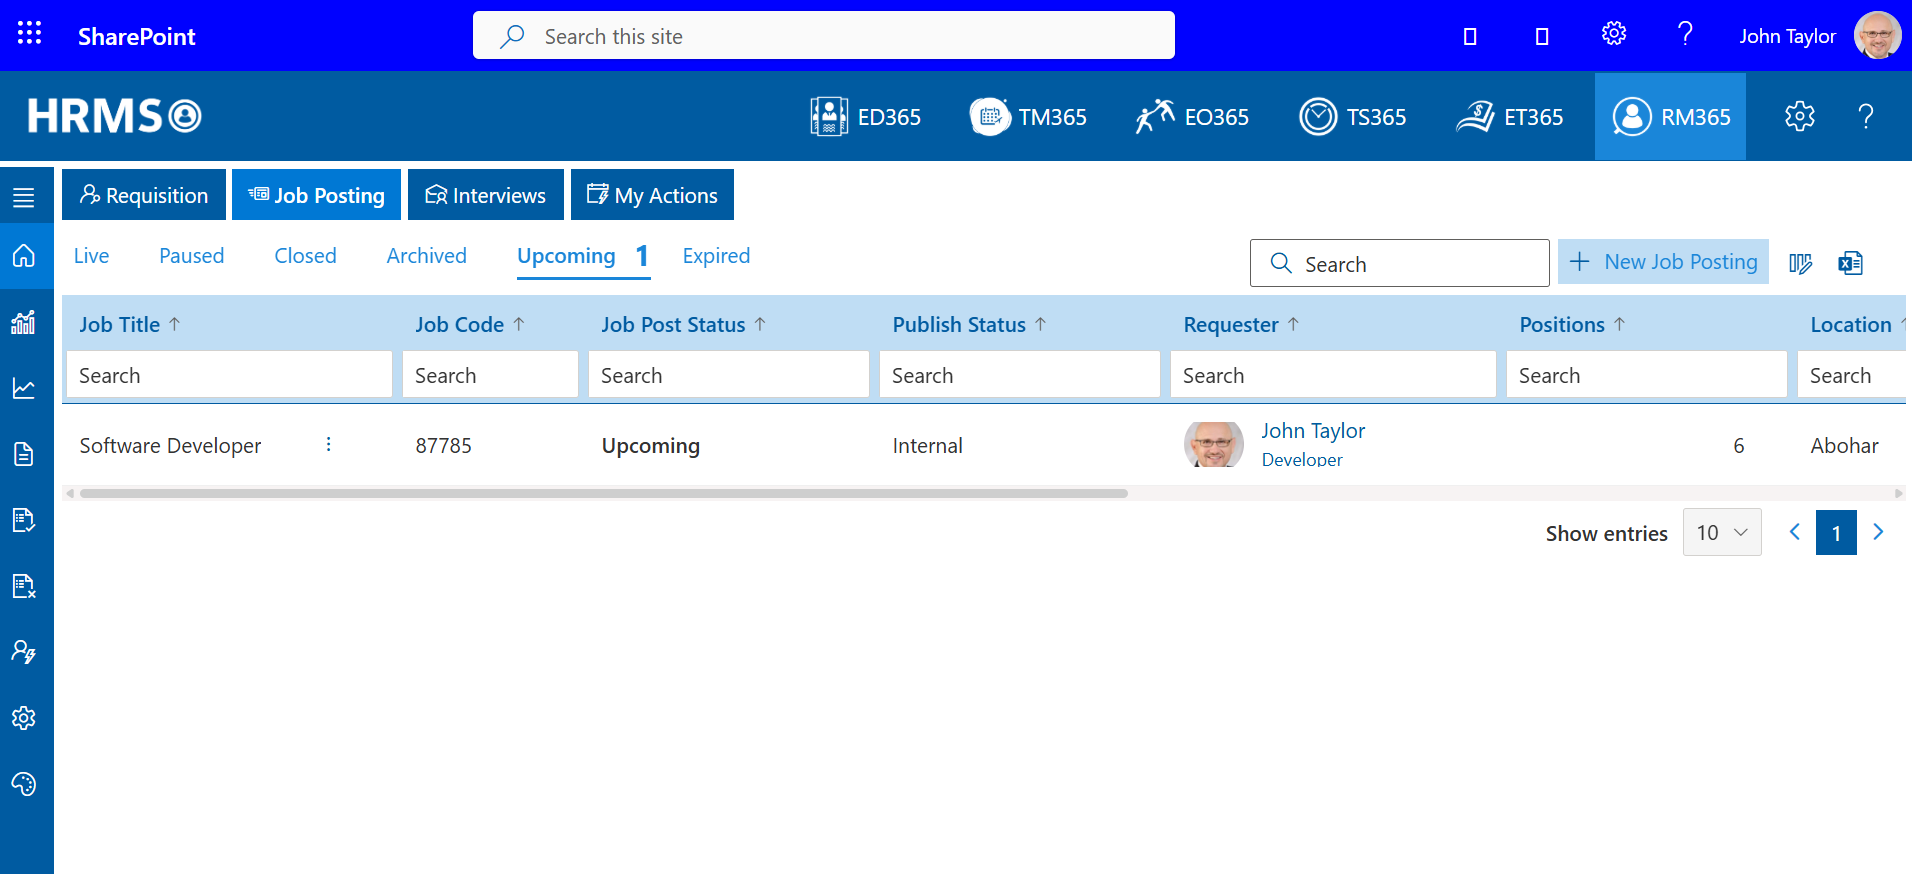The width and height of the screenshot is (1912, 874).
Task: Click the palette theme icon in sidebar
Action: (x=24, y=784)
